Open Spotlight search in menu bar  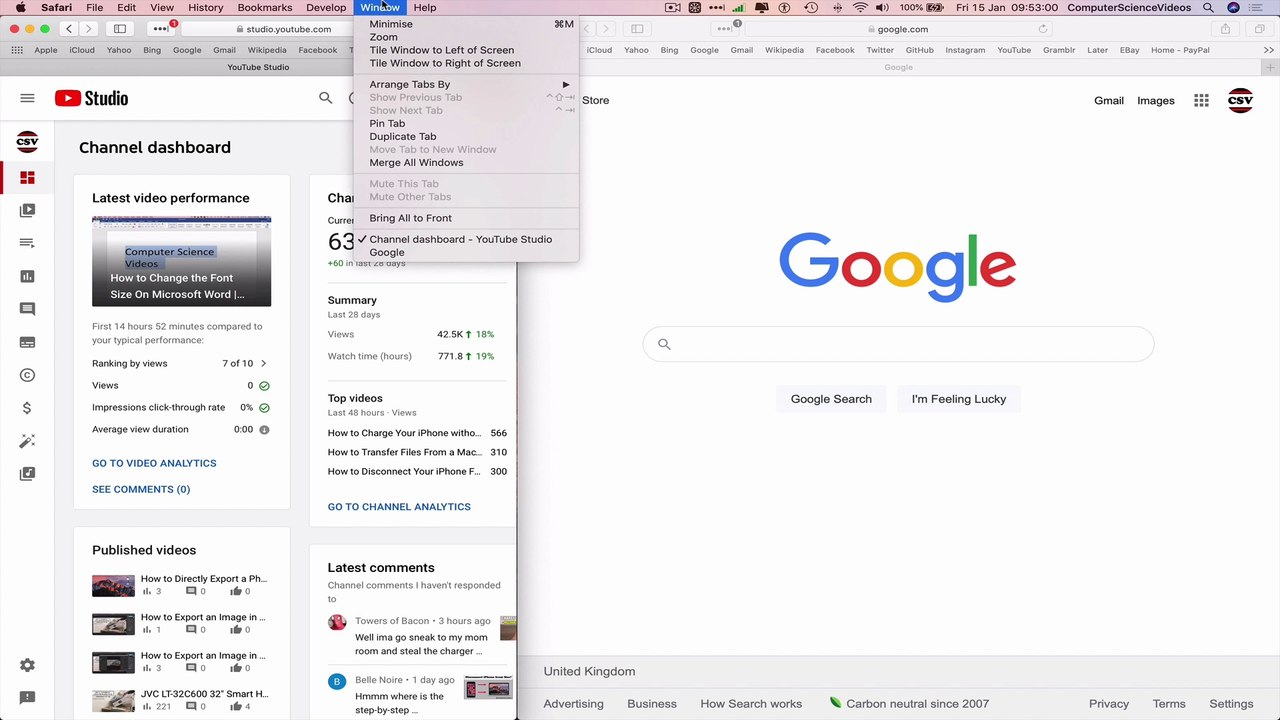[x=1208, y=7]
